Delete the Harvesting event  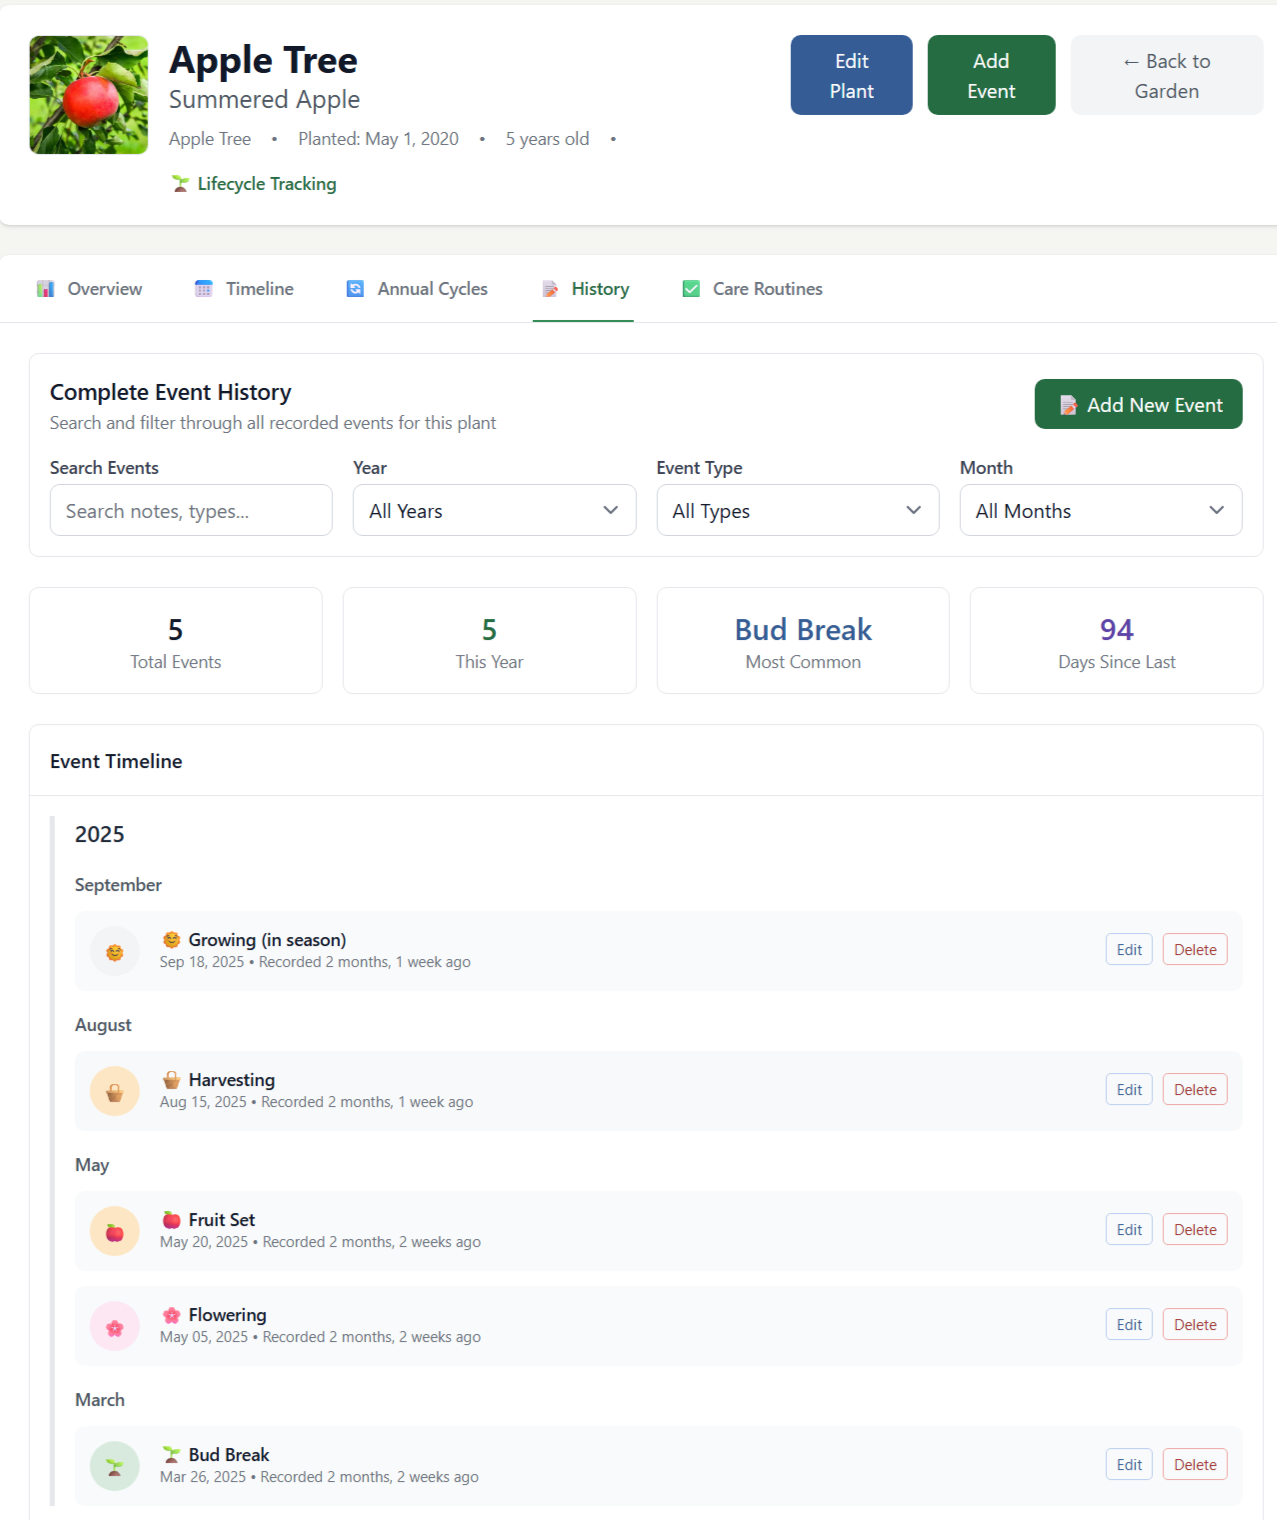point(1194,1090)
